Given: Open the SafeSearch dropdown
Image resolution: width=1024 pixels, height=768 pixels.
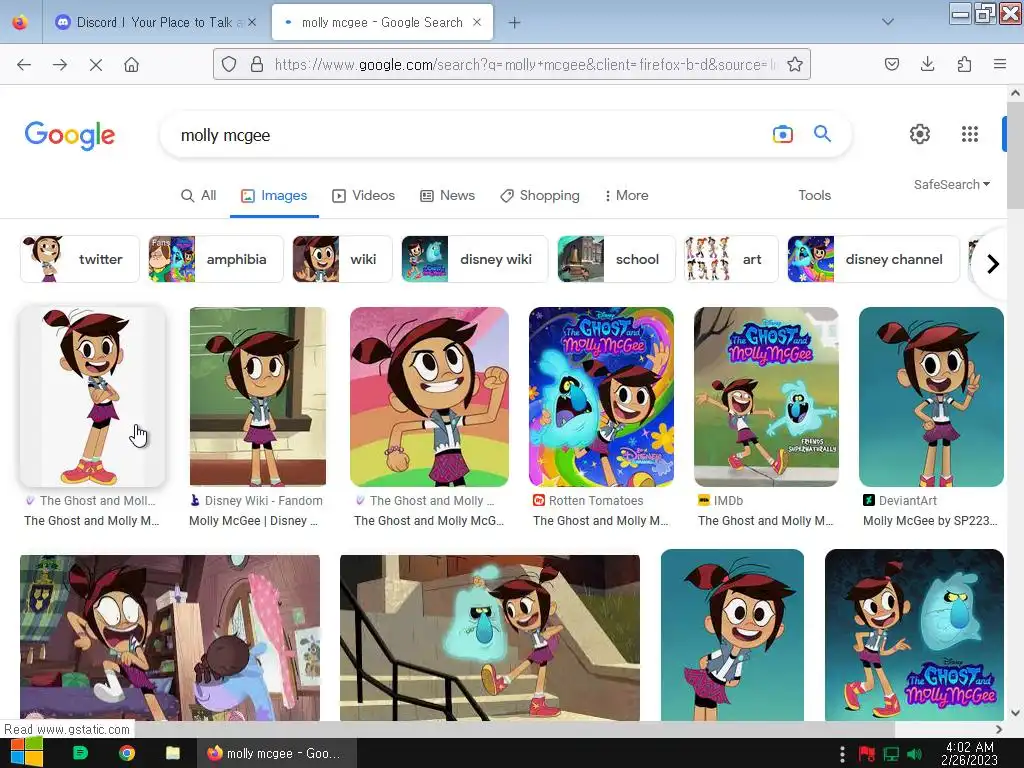Looking at the screenshot, I should click(x=952, y=184).
